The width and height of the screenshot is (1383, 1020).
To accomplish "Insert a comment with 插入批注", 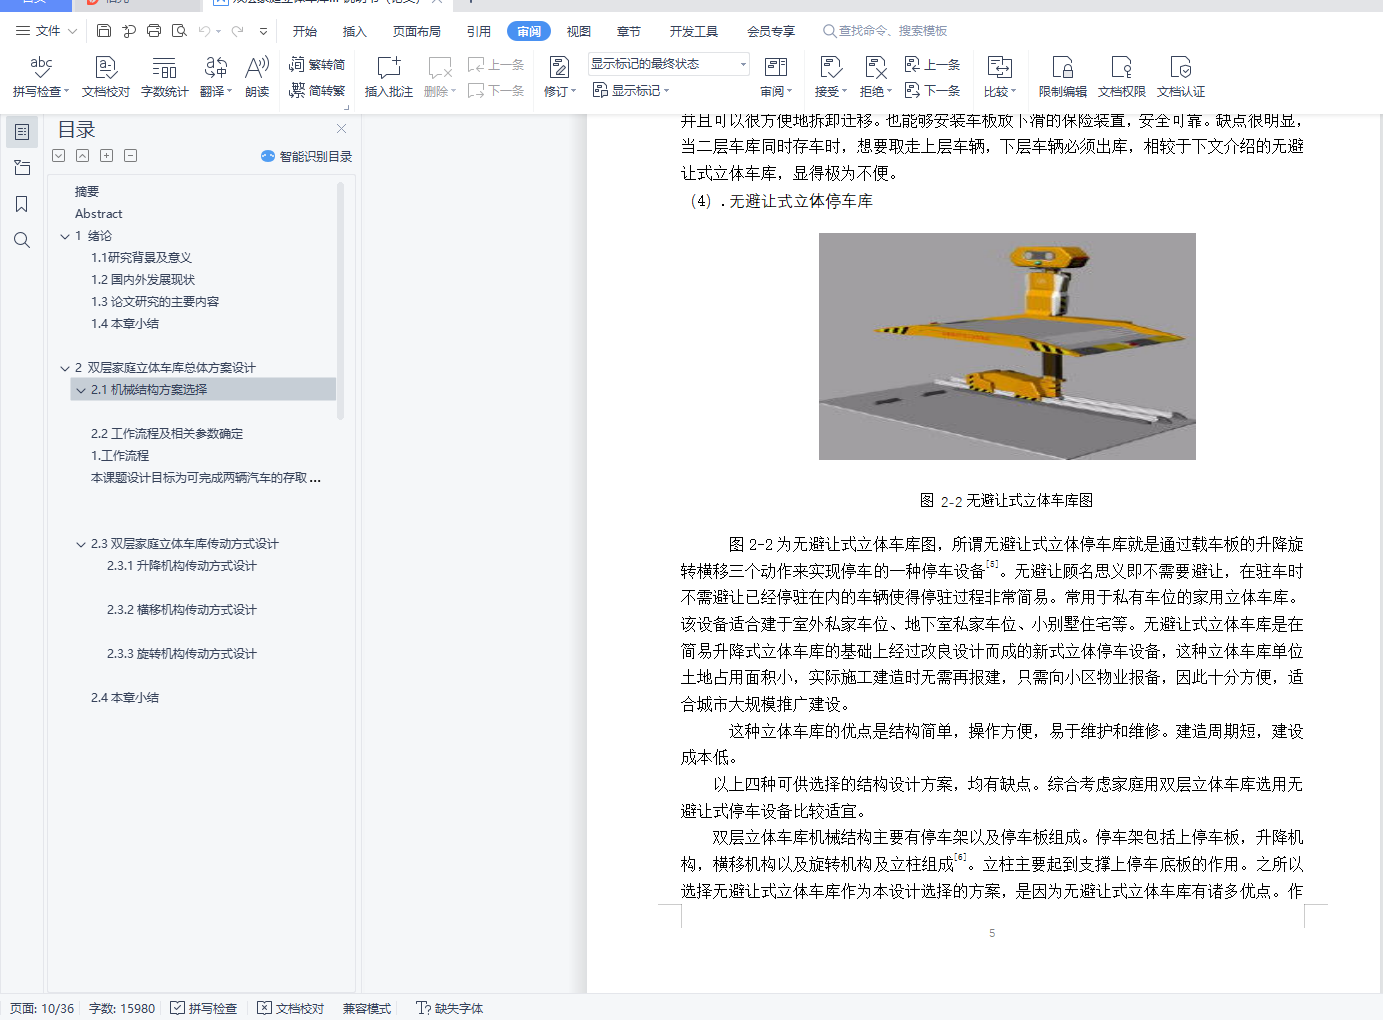I will [x=389, y=77].
